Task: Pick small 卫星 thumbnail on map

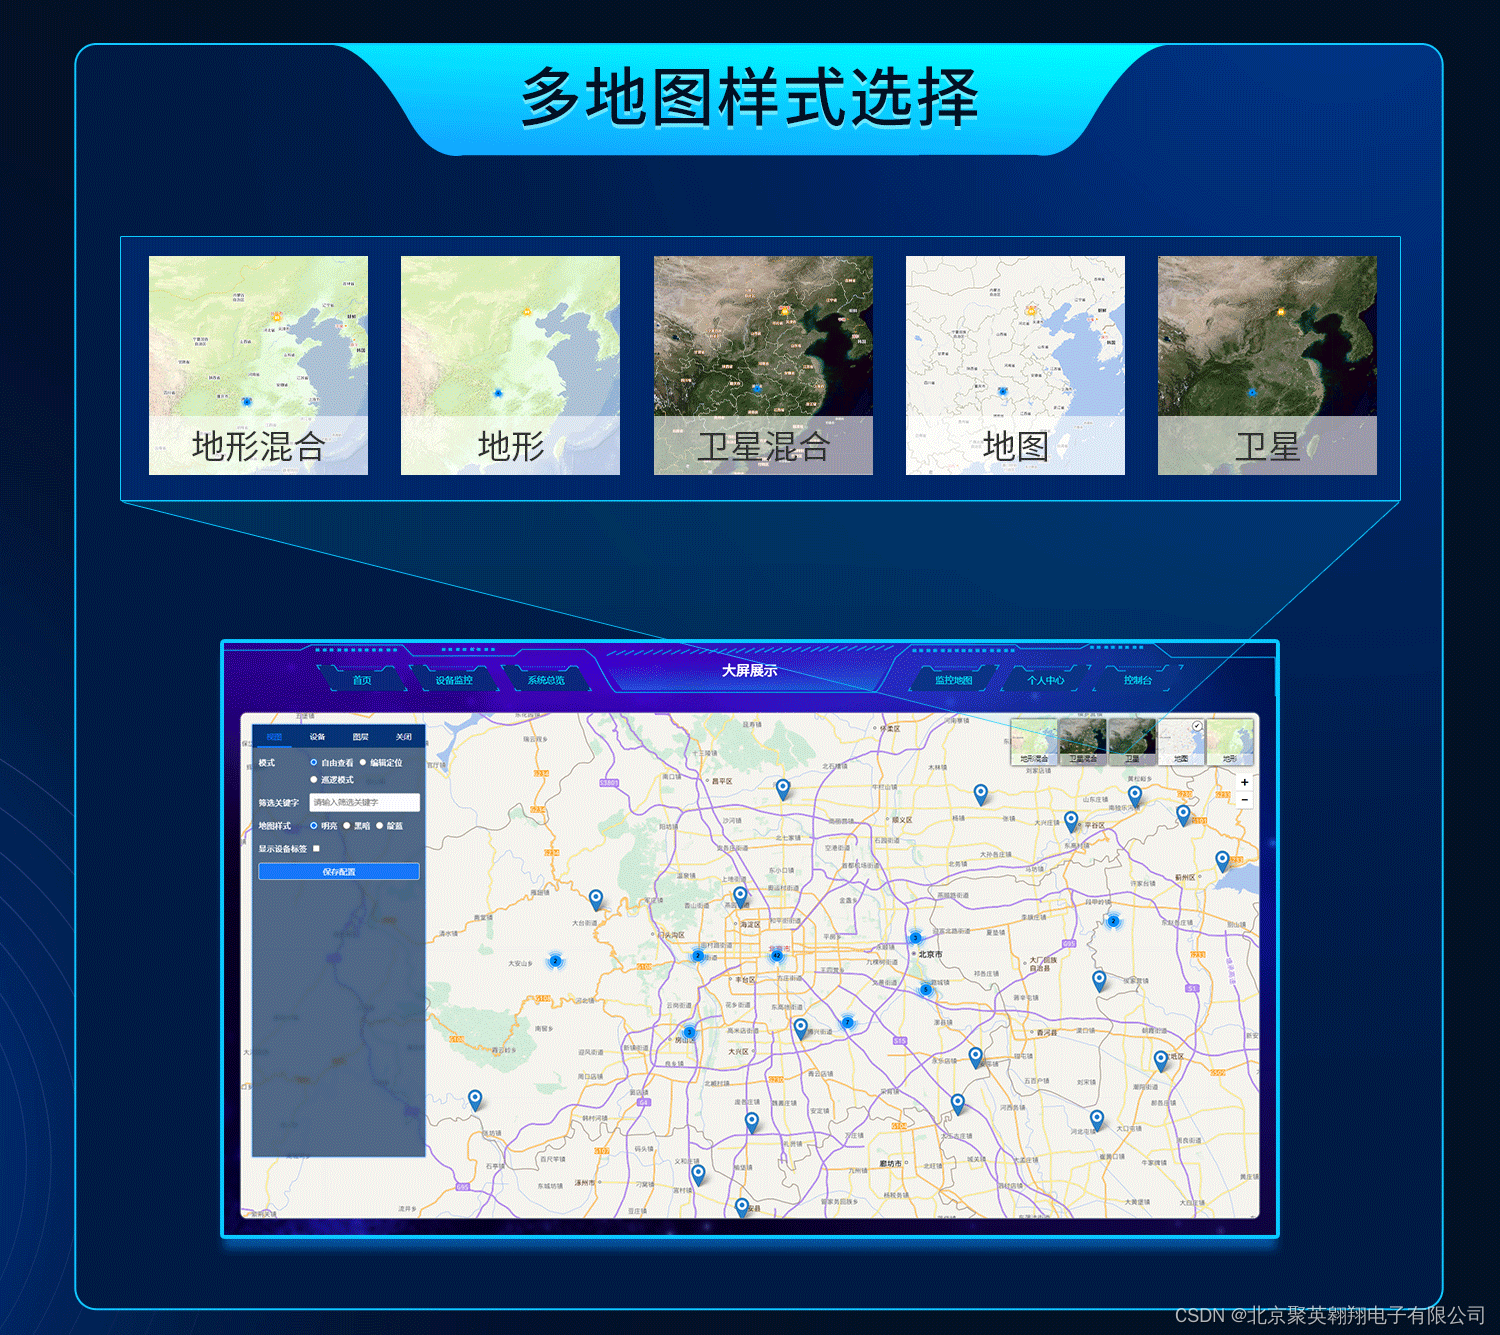Action: tap(1132, 742)
